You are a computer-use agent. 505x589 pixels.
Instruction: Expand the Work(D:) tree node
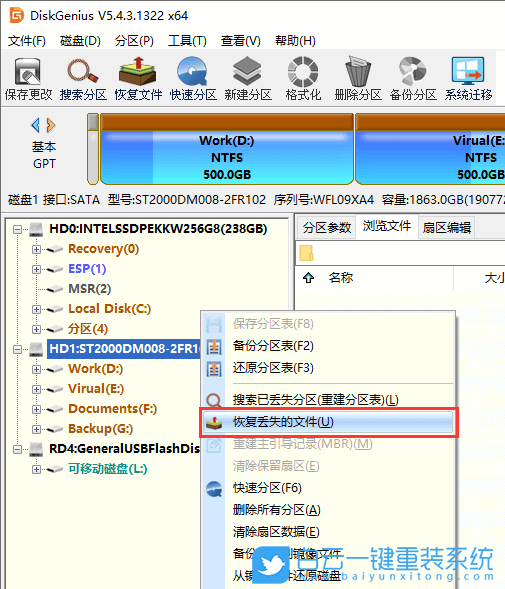click(x=36, y=369)
